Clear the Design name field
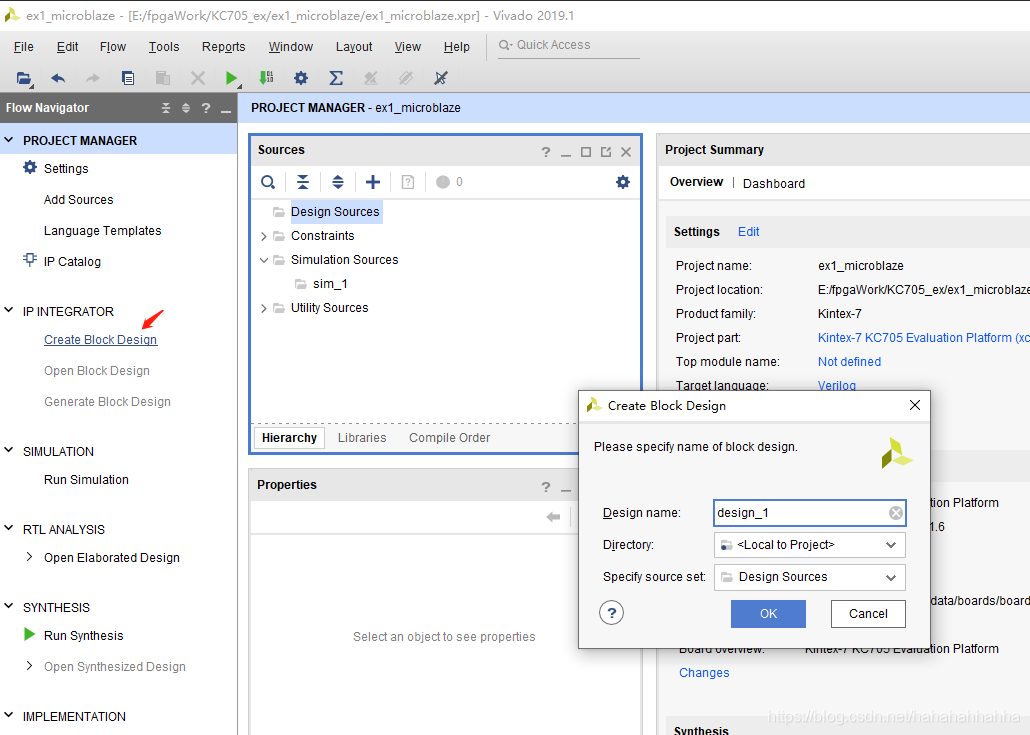1030x735 pixels. pyautogui.click(x=895, y=513)
